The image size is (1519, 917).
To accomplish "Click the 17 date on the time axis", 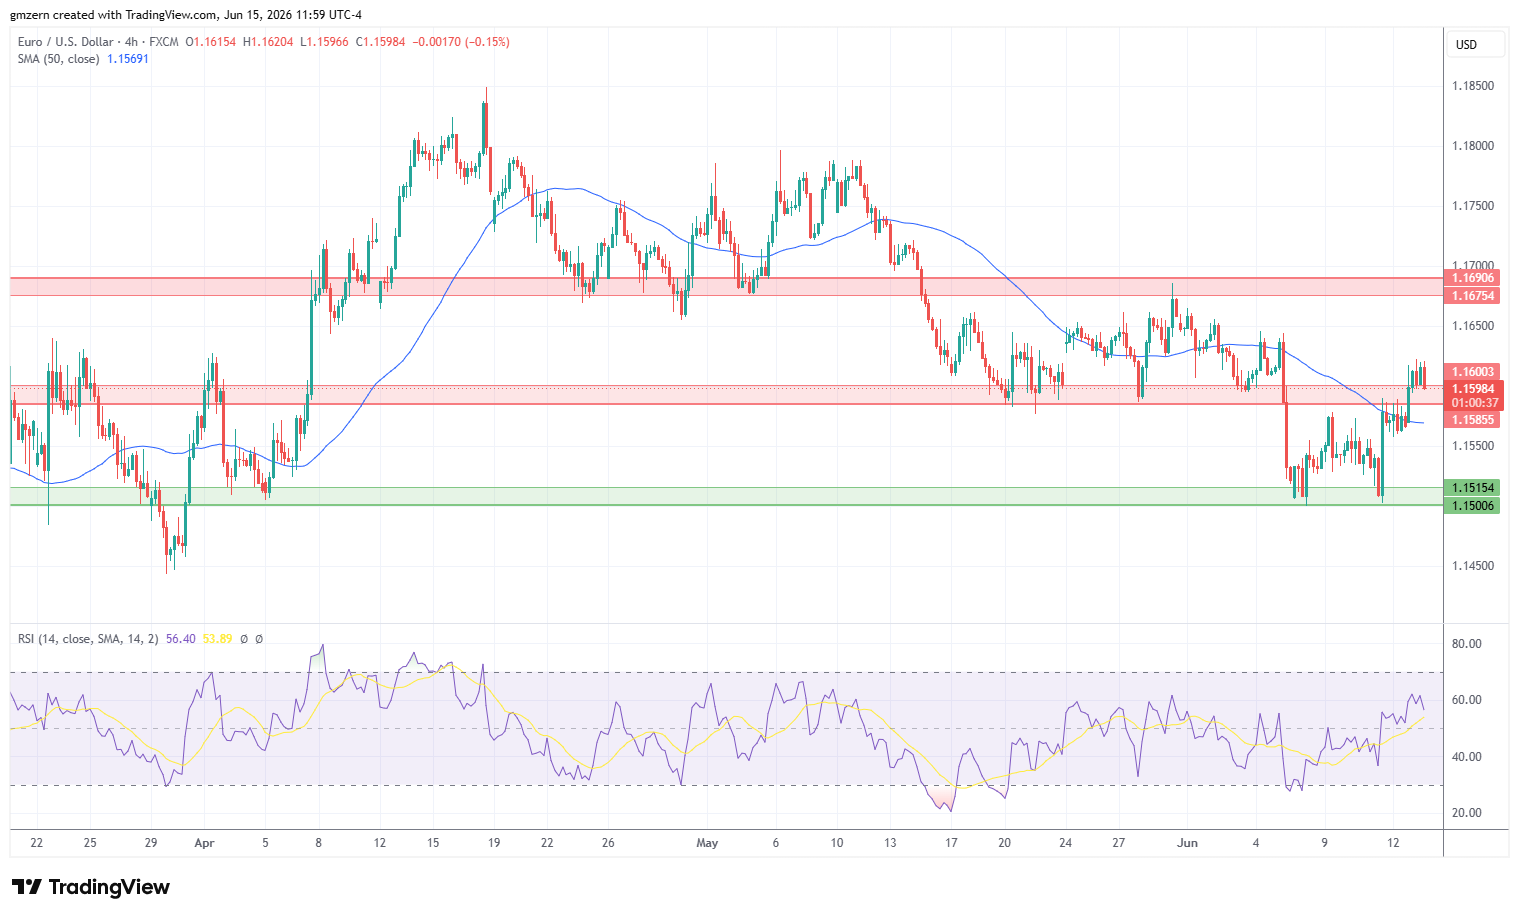I will [951, 843].
